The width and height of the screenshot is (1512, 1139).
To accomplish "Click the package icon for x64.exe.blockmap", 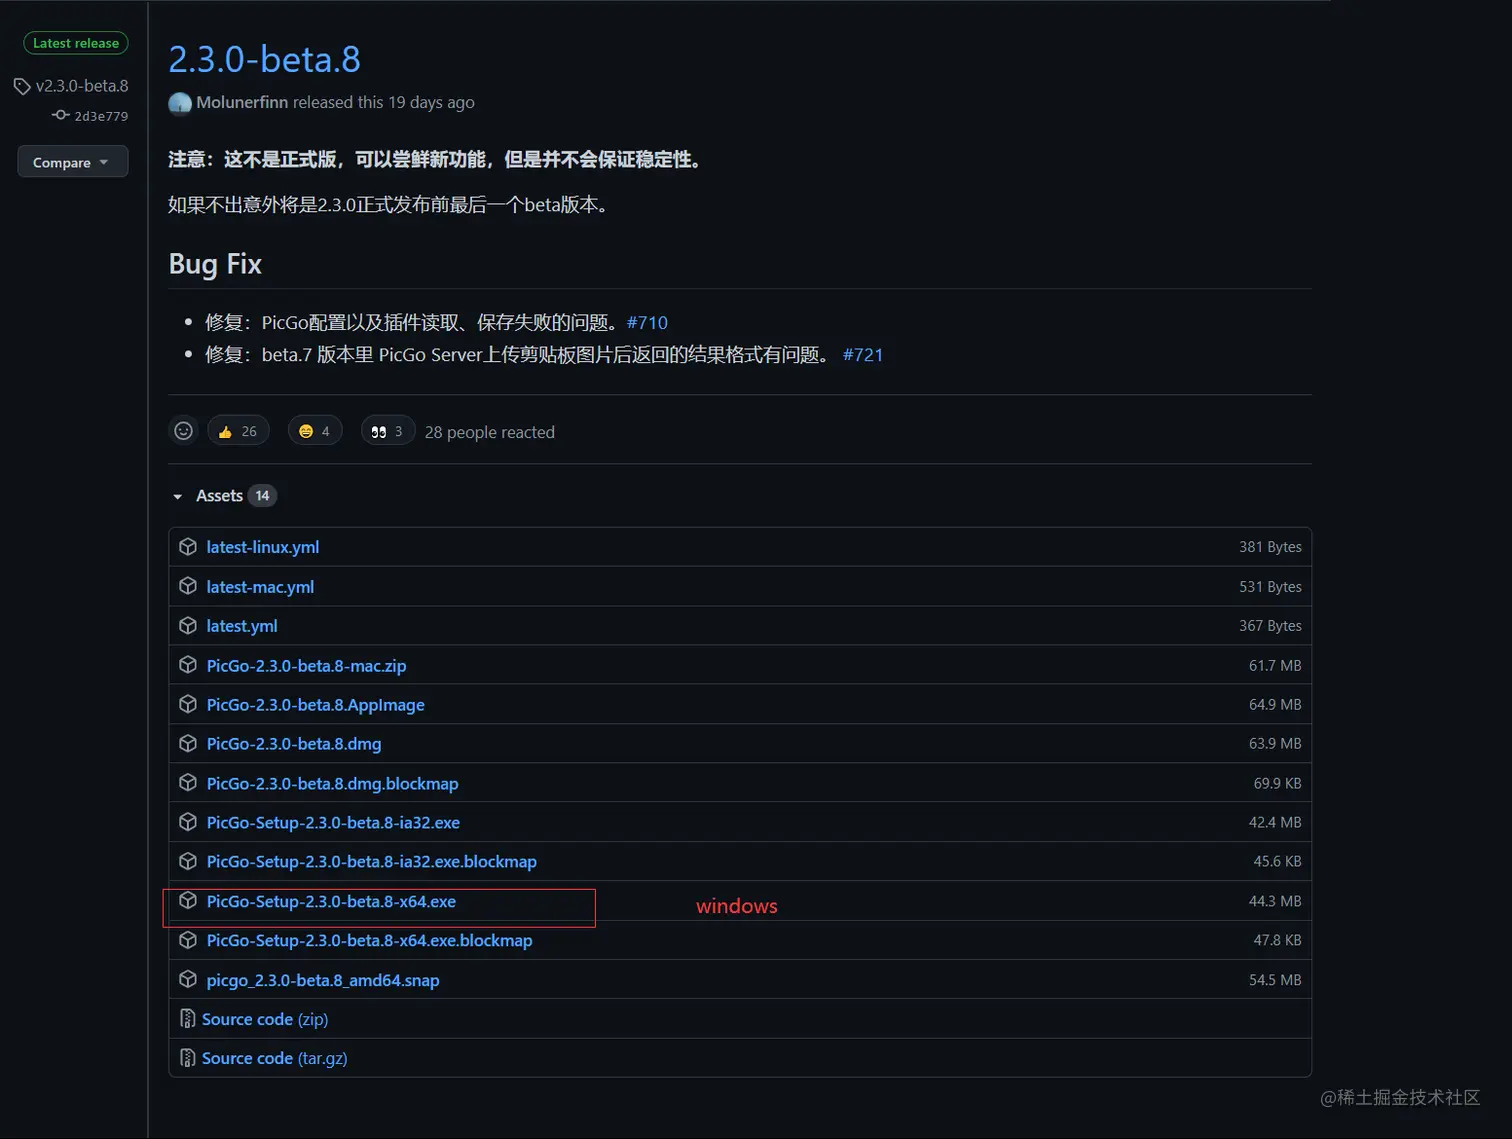I will click(188, 940).
